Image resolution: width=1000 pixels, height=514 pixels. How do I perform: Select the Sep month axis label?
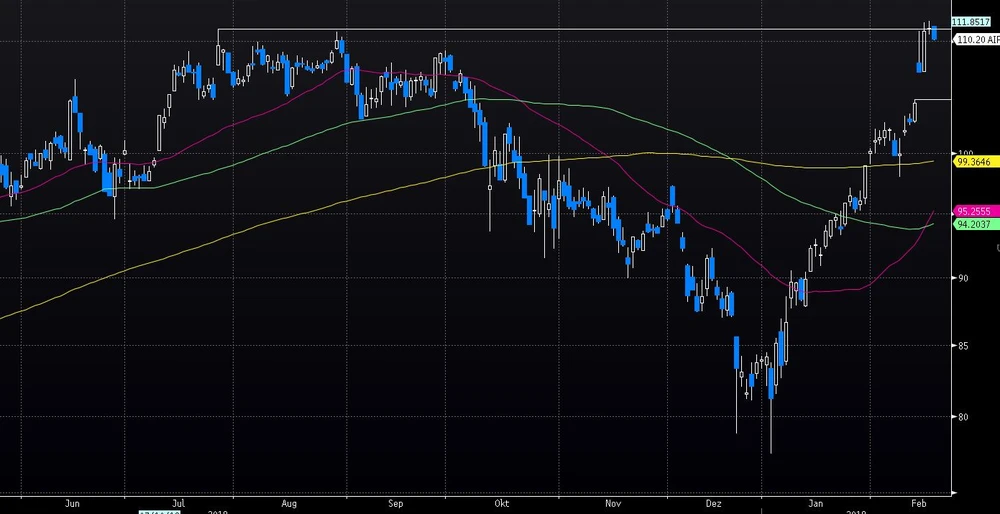pos(395,504)
